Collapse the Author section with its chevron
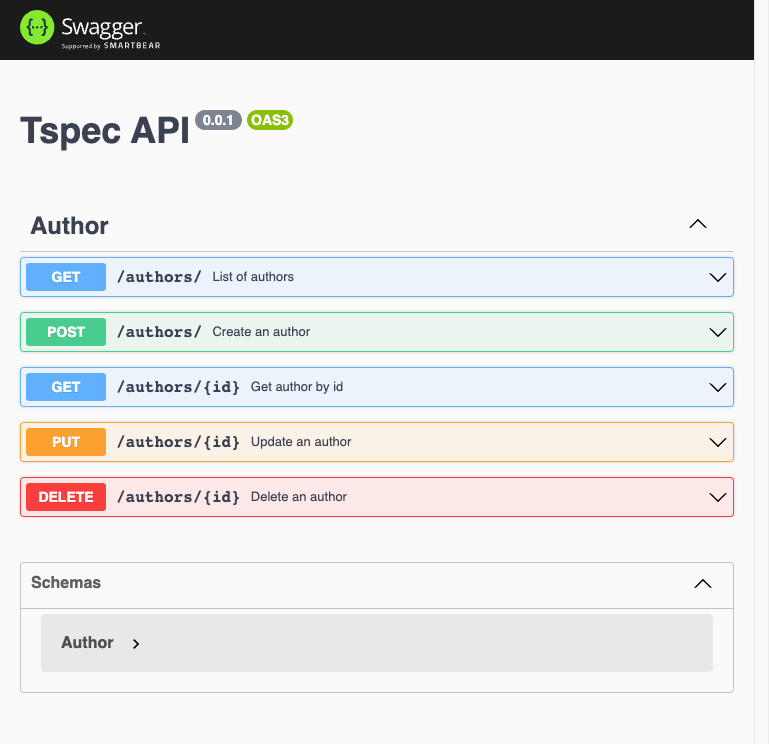Screen dimensions: 769x744 [698, 225]
